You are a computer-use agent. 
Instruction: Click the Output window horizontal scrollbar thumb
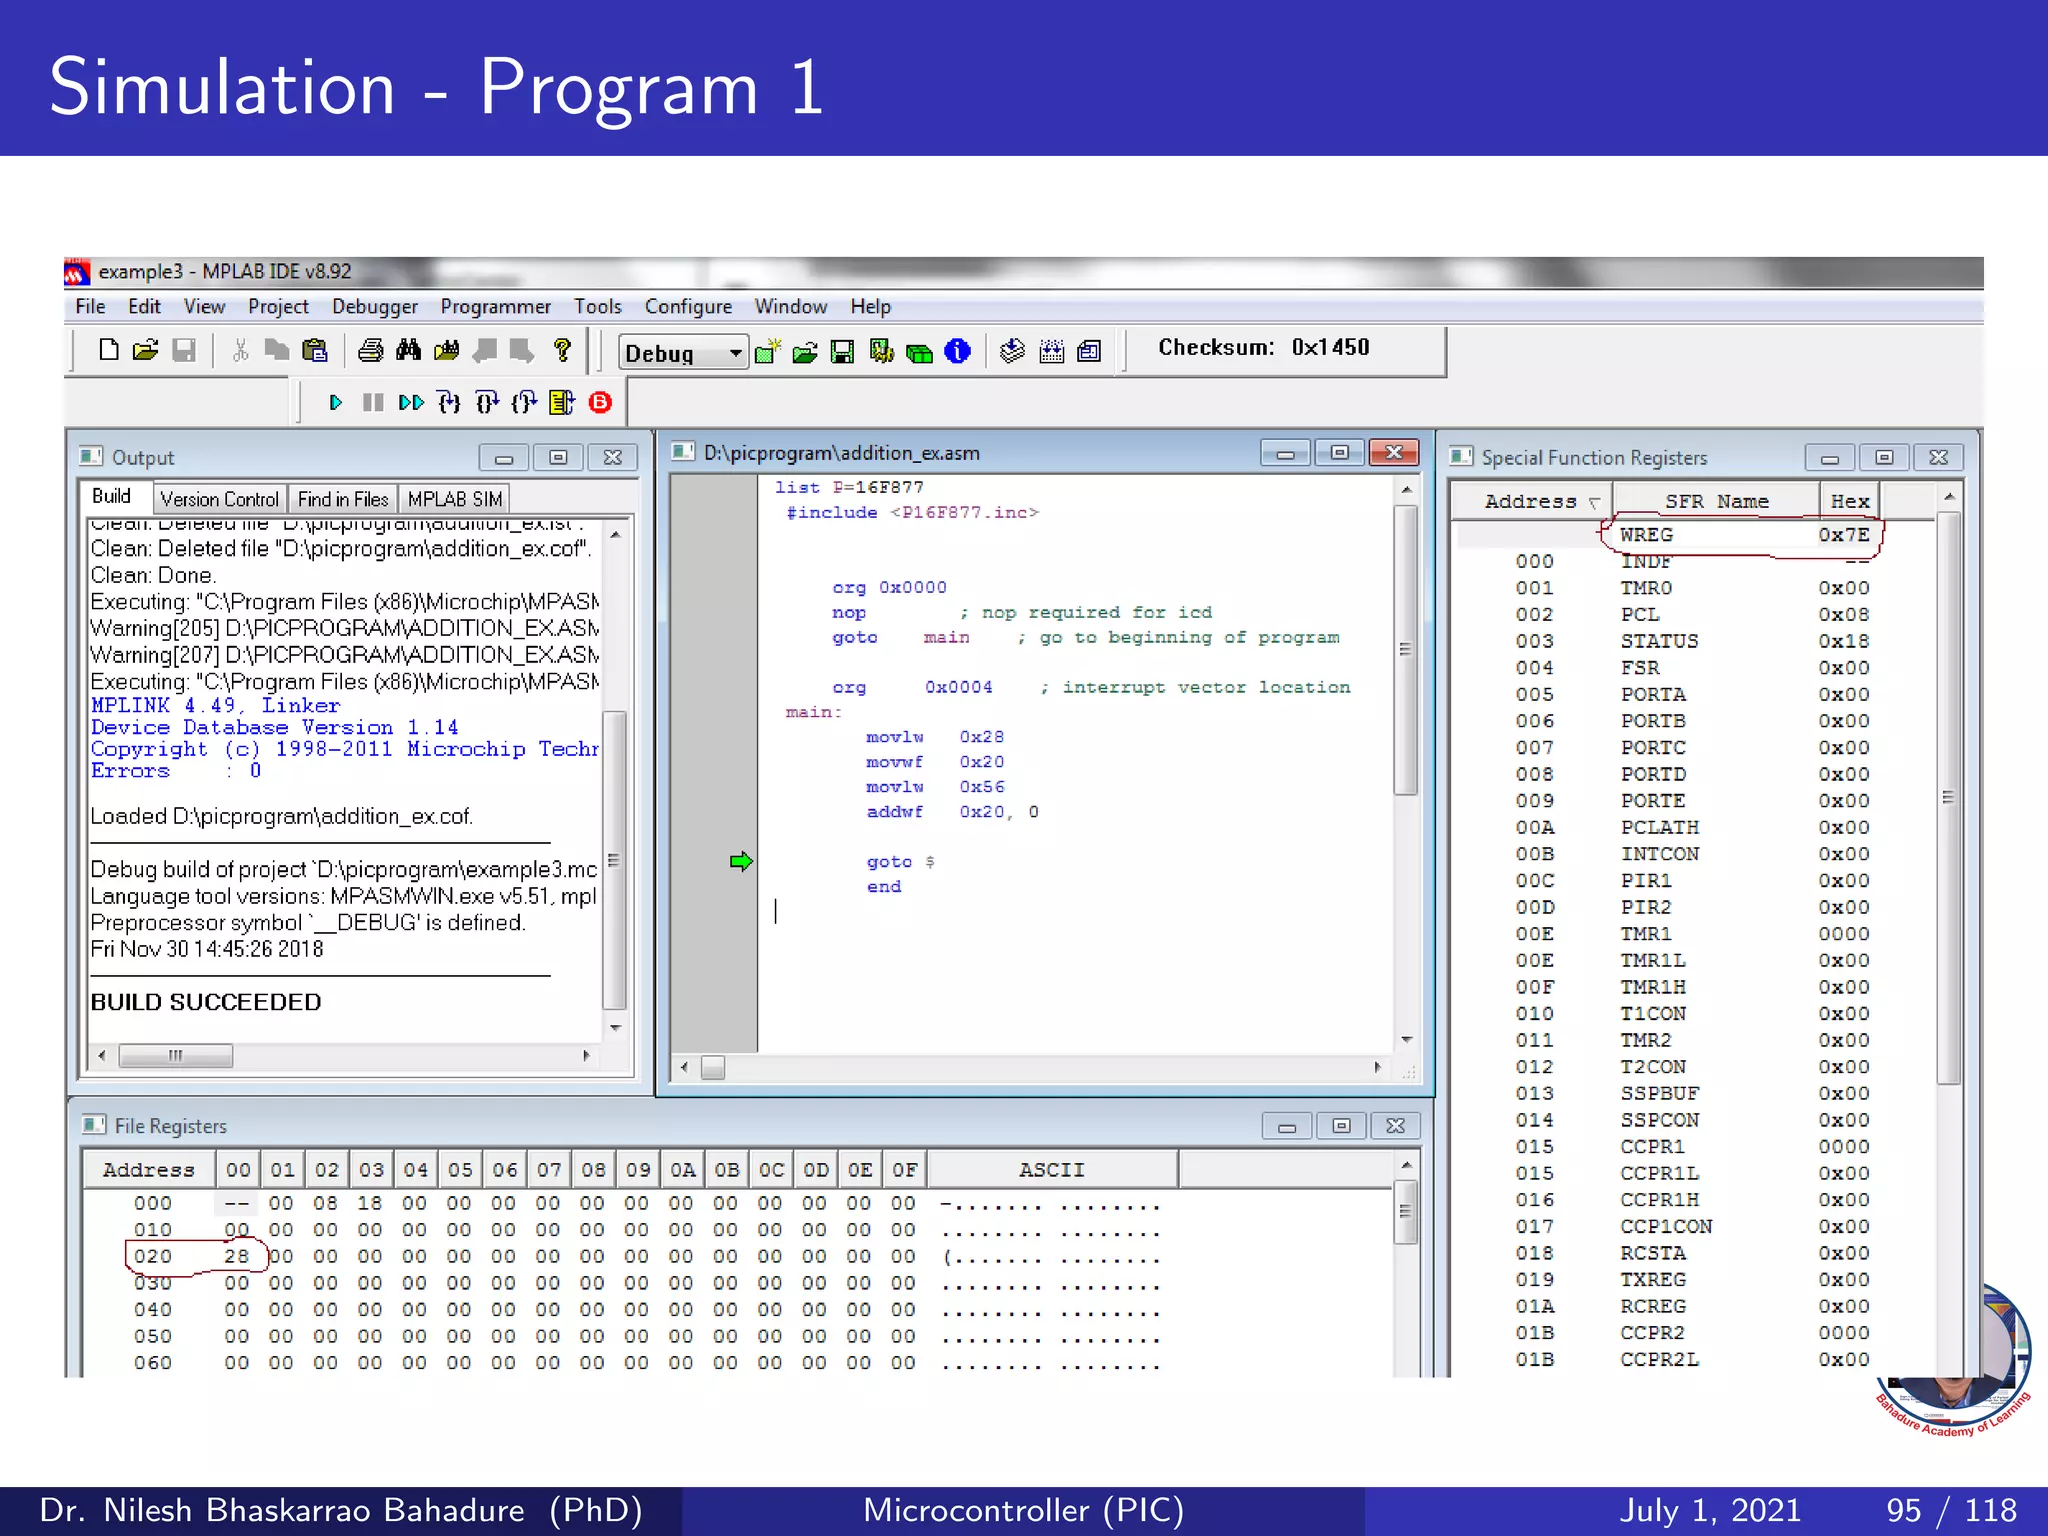175,1055
